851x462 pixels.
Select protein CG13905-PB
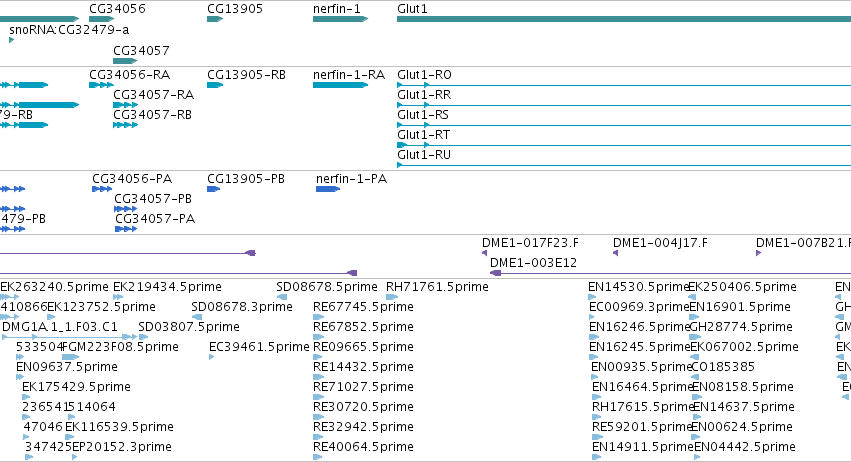point(246,179)
